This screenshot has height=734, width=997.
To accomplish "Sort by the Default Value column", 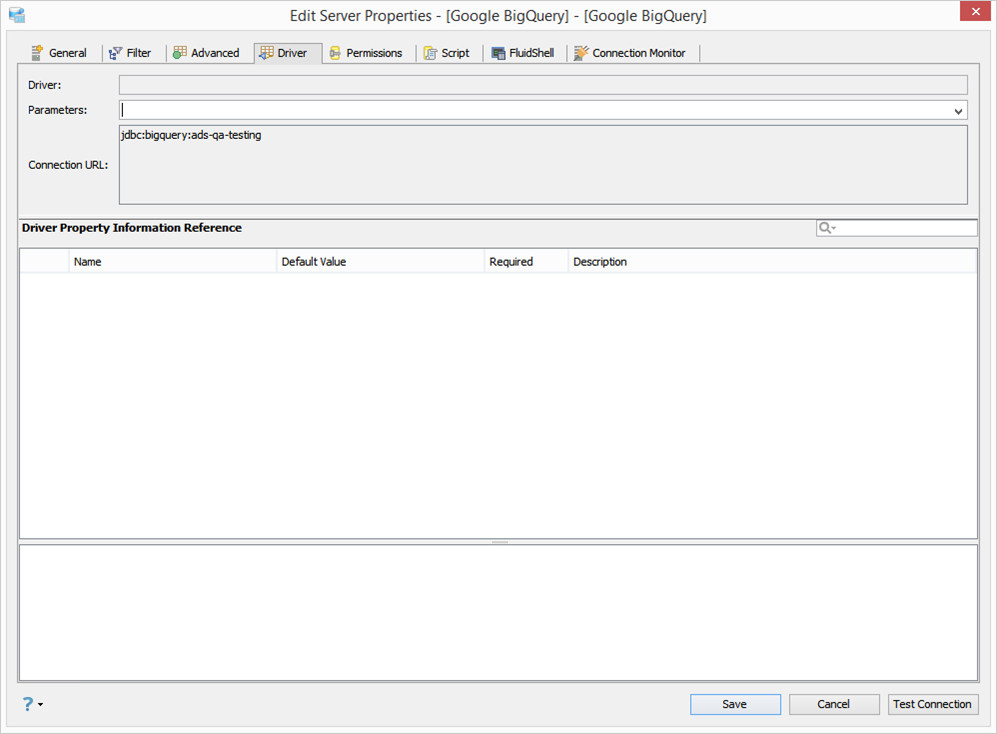I will point(380,261).
